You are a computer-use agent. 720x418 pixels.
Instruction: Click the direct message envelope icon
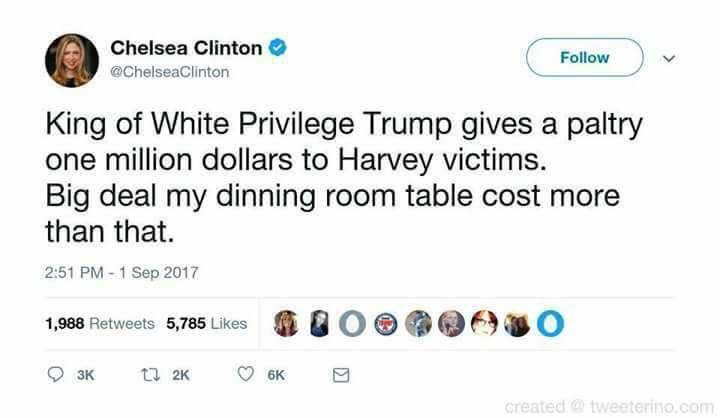click(x=341, y=375)
